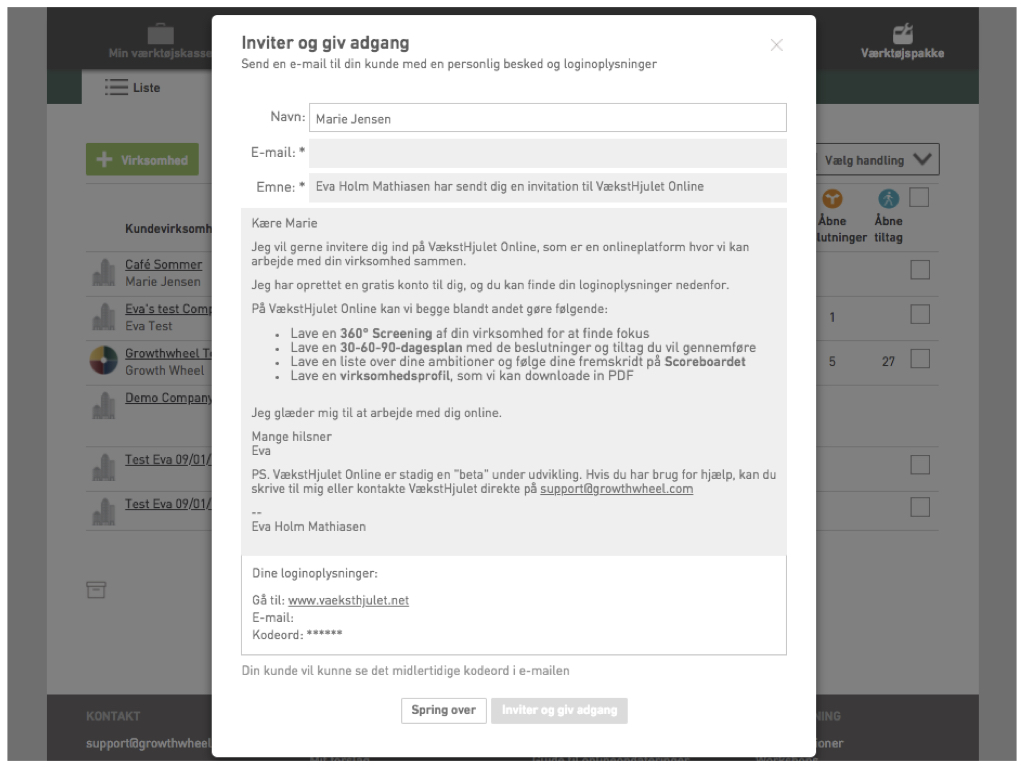Click the Spring over button
This screenshot has height=768, width=1024.
(443, 710)
